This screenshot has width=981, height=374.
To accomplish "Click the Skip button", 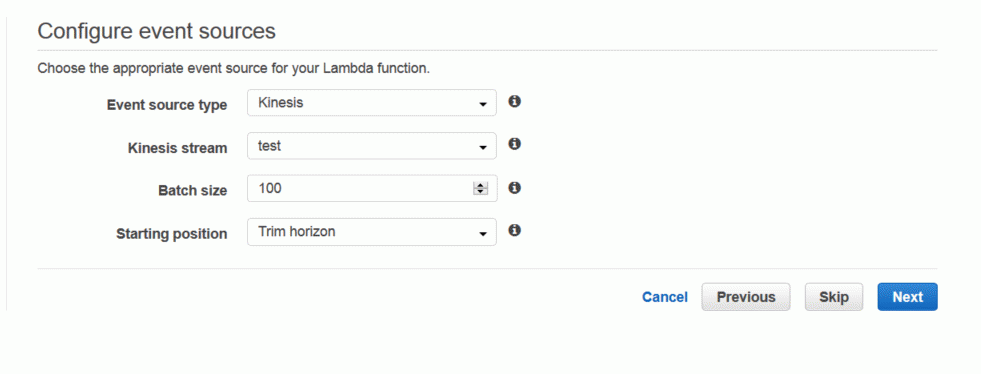I will click(x=833, y=297).
